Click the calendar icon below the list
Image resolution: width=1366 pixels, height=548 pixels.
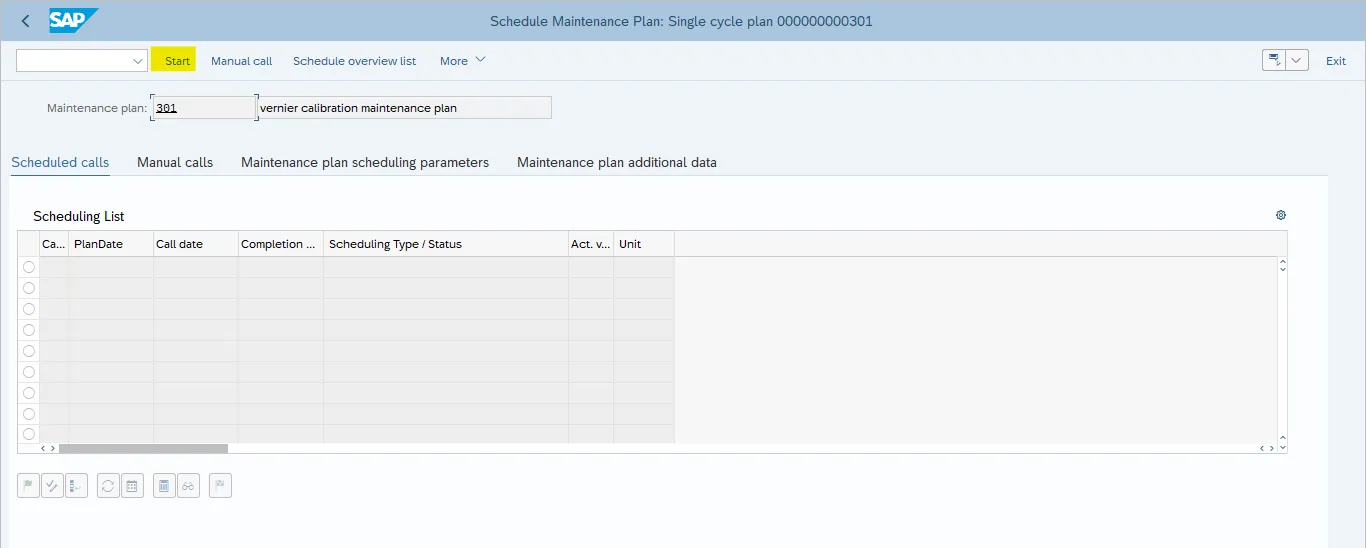click(x=132, y=486)
